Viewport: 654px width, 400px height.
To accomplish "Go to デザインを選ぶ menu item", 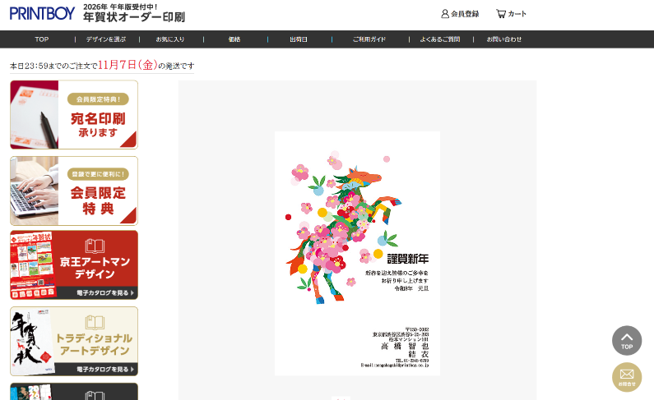I will (x=106, y=39).
